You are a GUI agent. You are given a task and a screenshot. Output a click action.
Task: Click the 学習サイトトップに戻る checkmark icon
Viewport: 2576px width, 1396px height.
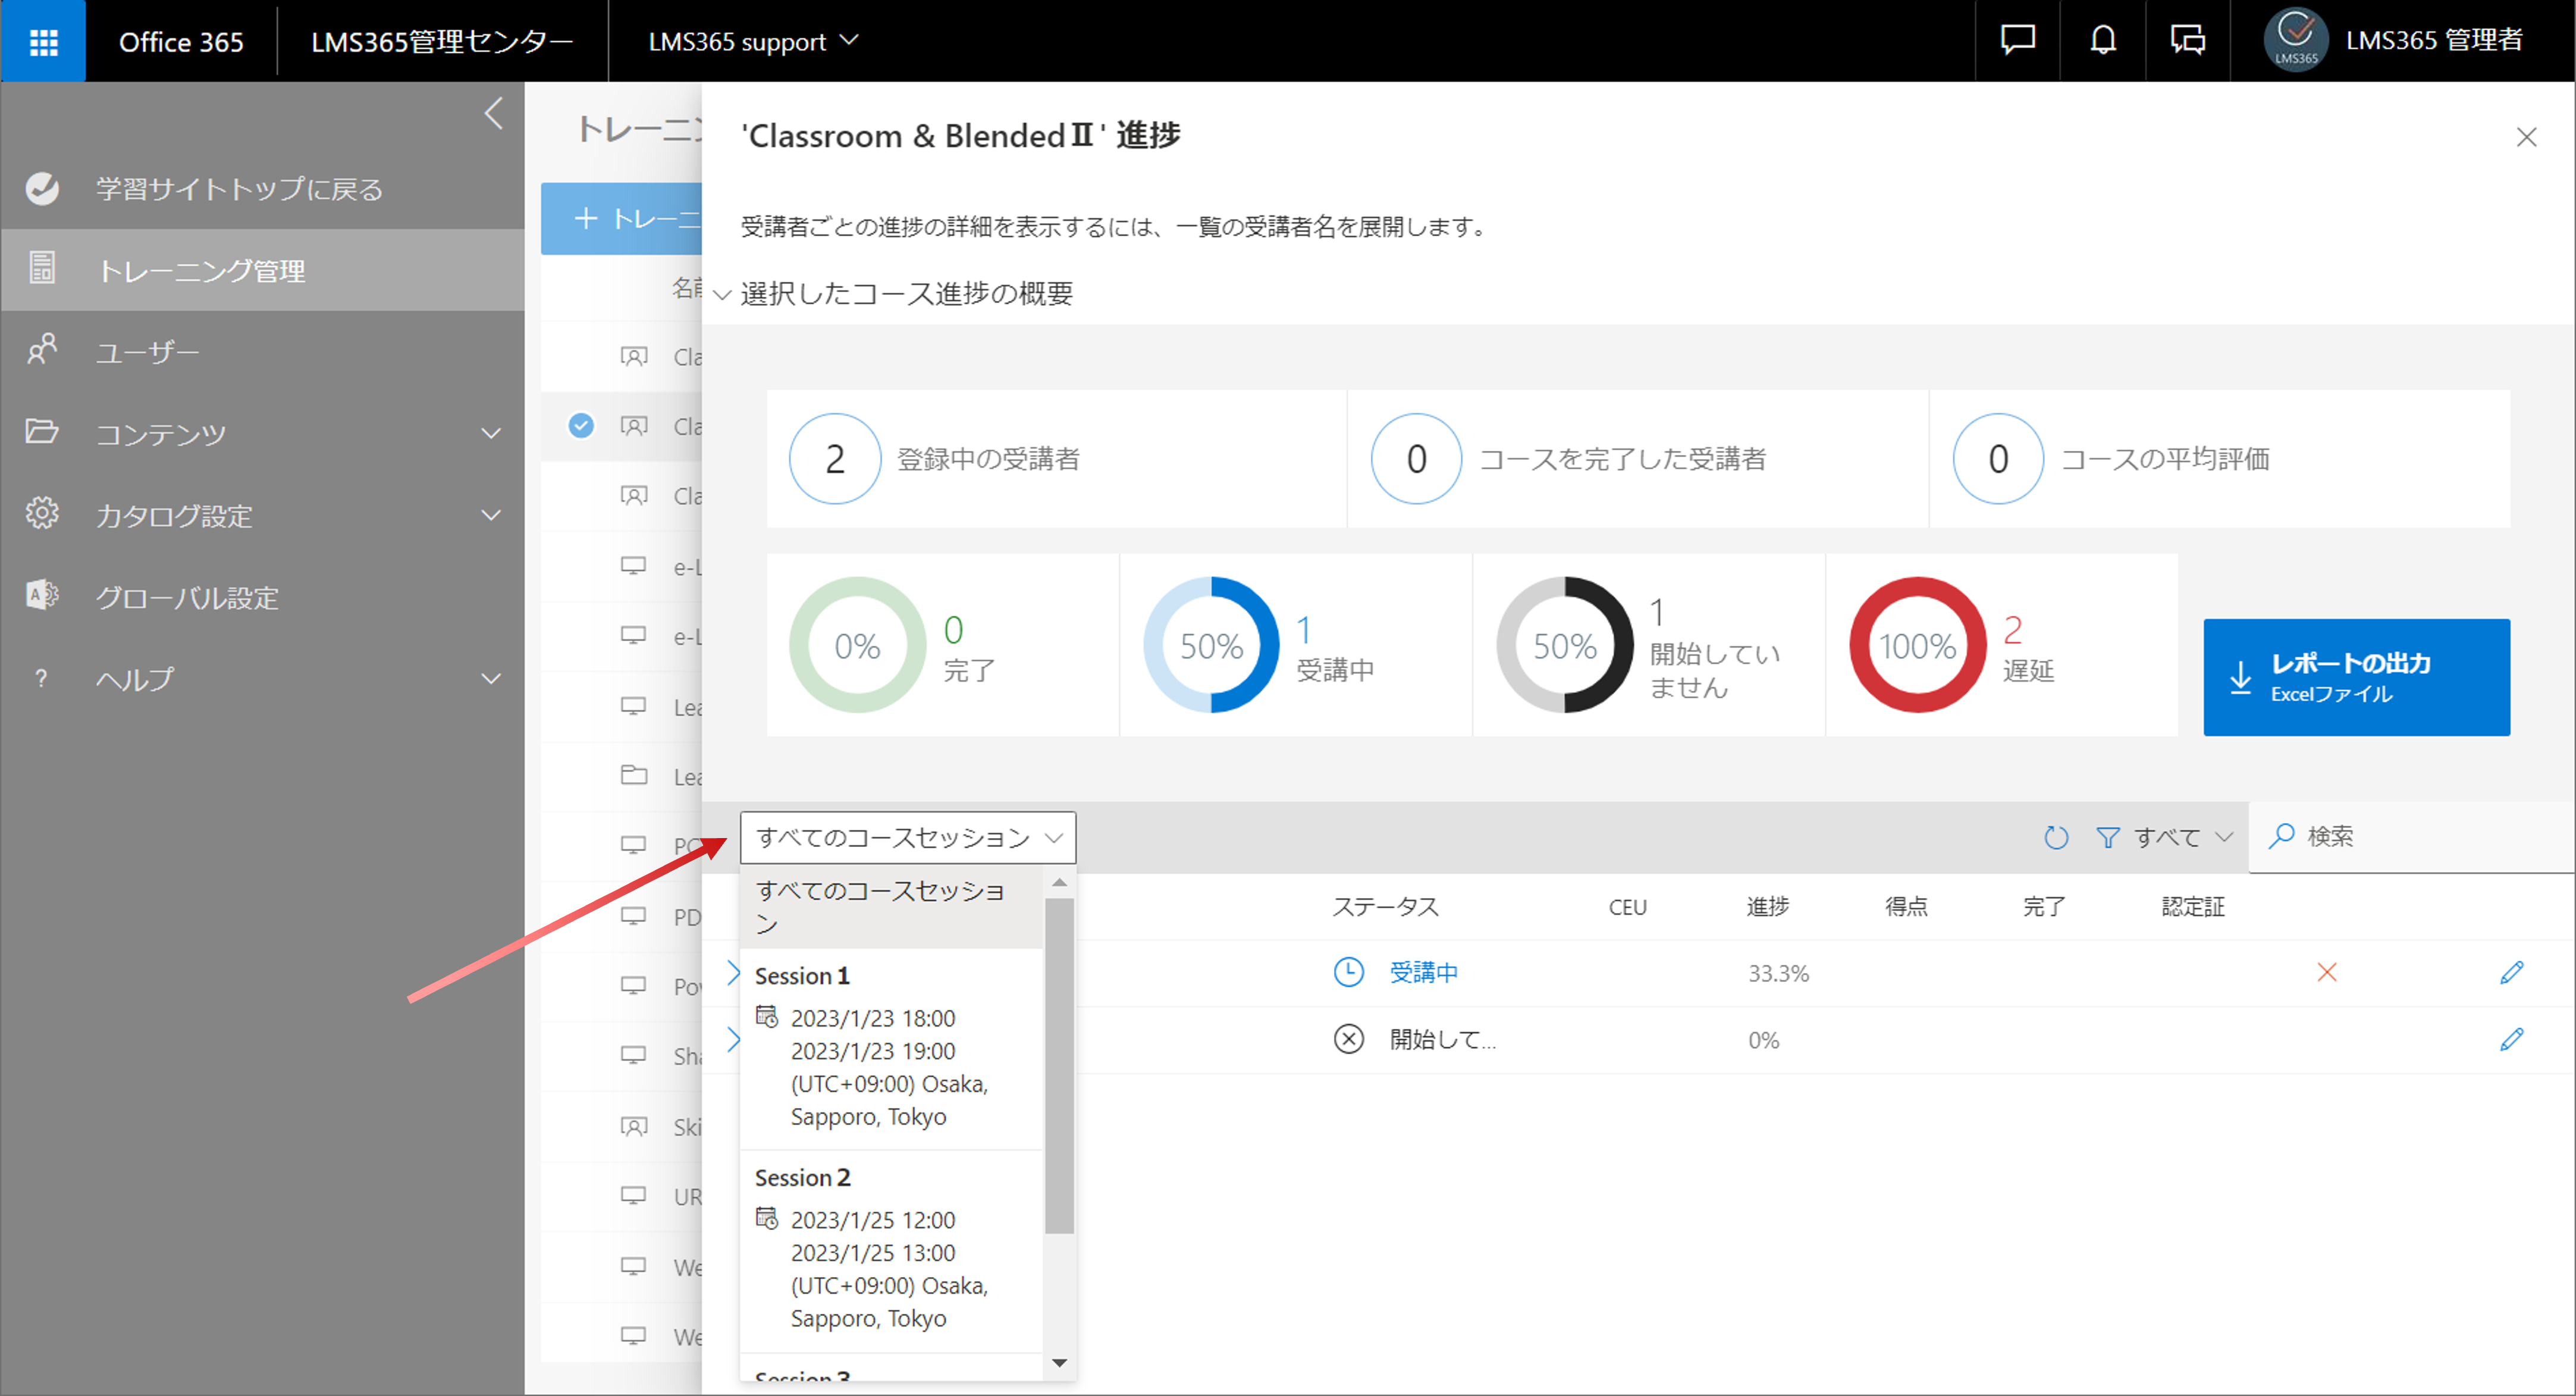click(x=42, y=188)
